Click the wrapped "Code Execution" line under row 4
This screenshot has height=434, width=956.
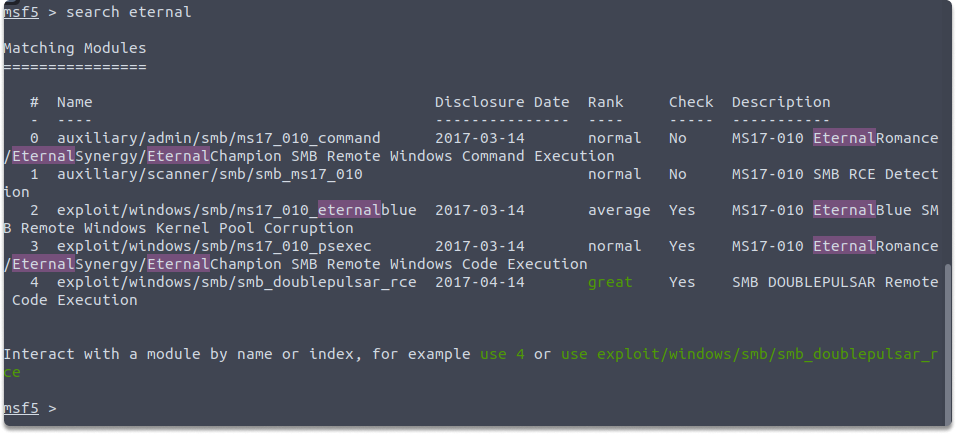coord(75,301)
